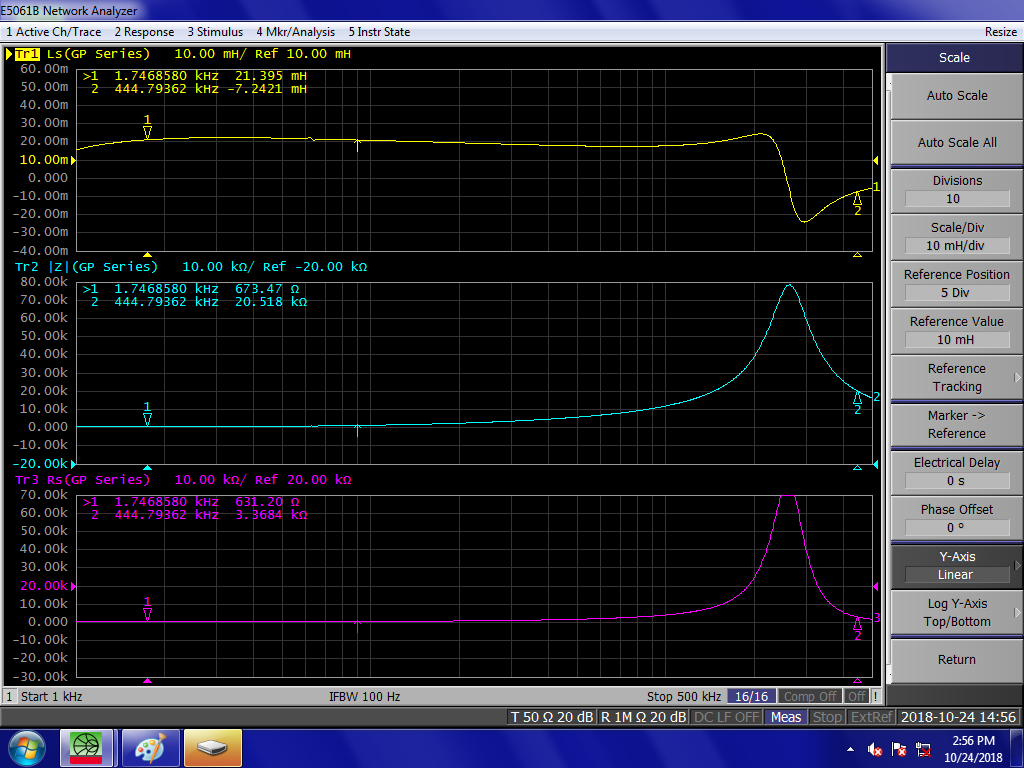Open the 4 Mkr/Analysis menu
The width and height of the screenshot is (1024, 768).
(x=295, y=31)
